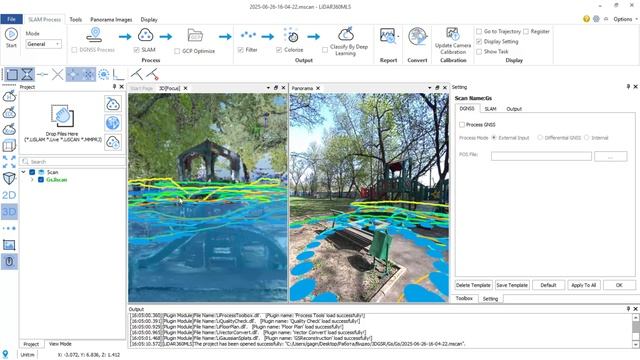Click the Update Camera Calibration icon
640x360 pixels.
pyautogui.click(x=453, y=34)
